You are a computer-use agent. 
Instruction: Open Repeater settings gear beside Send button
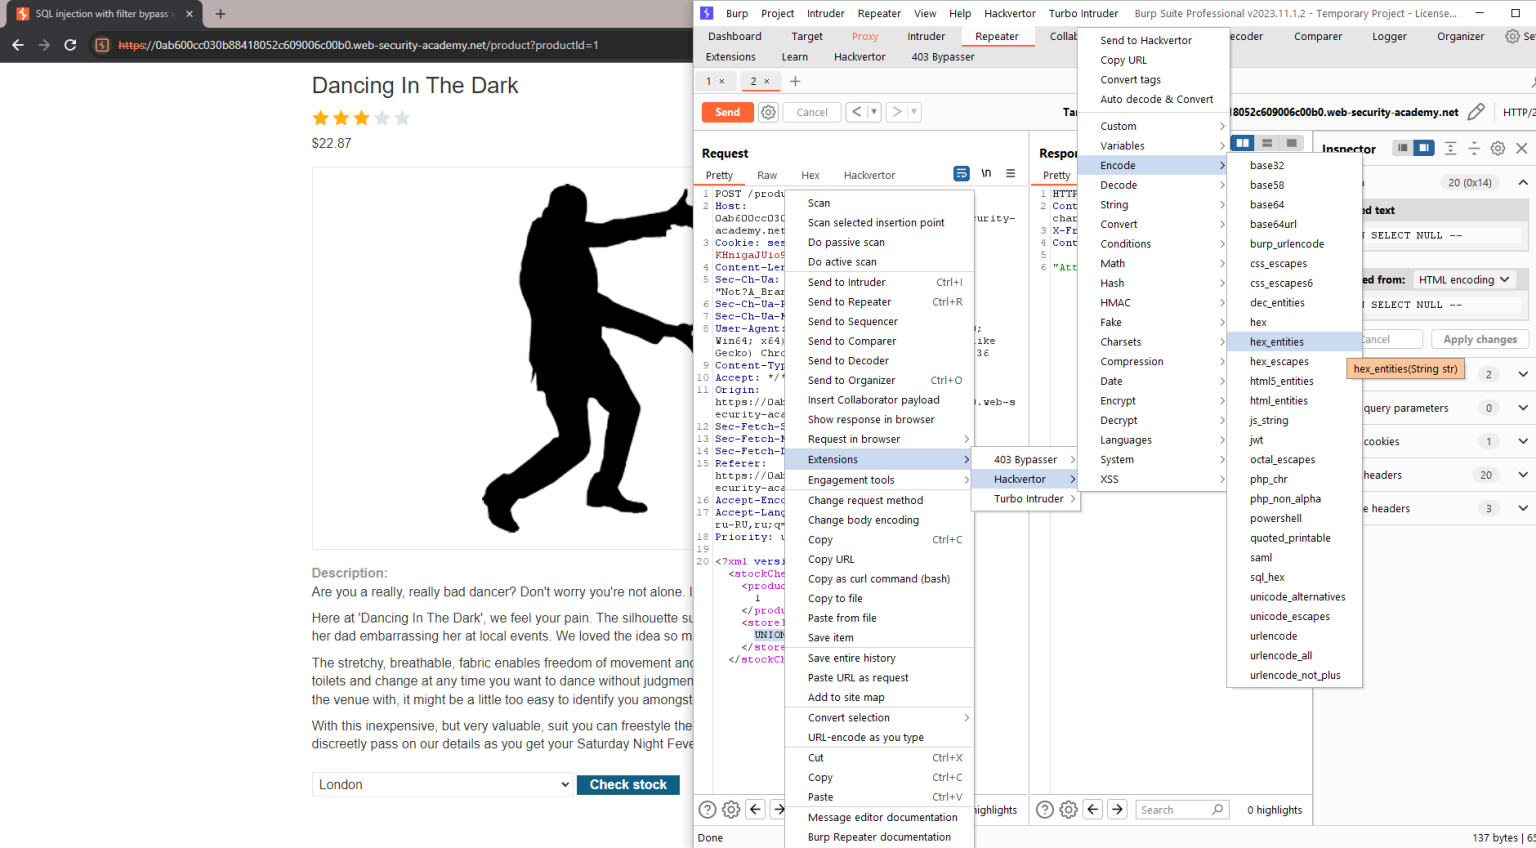point(767,111)
